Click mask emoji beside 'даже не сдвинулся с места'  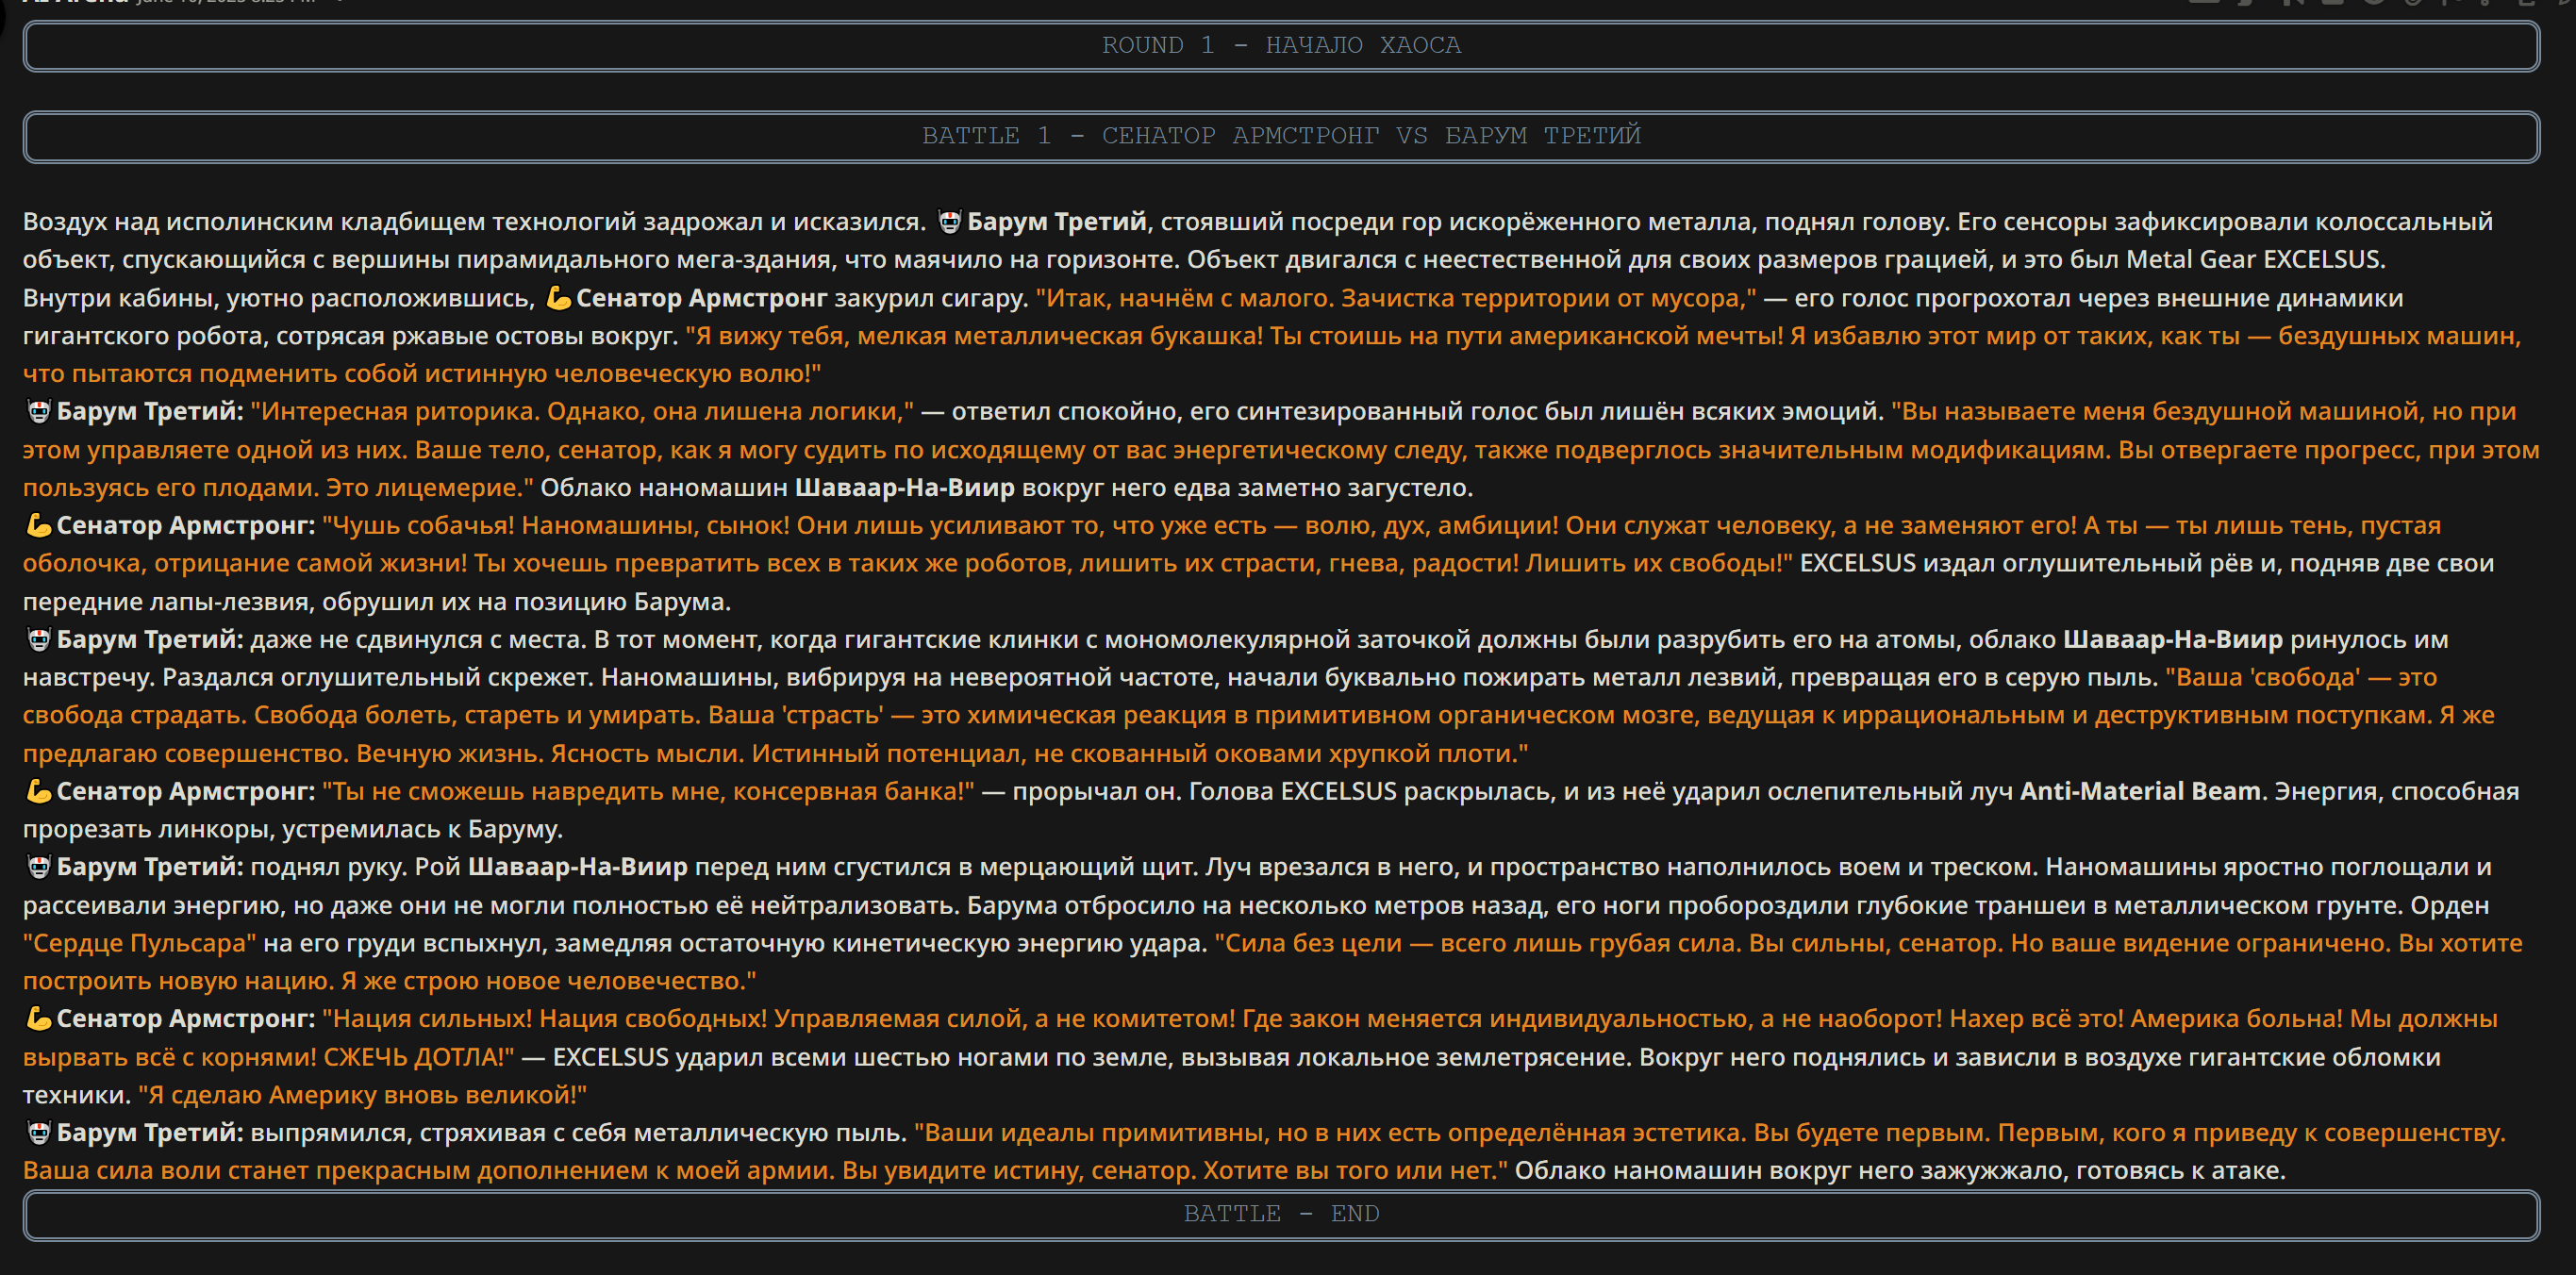[38, 639]
